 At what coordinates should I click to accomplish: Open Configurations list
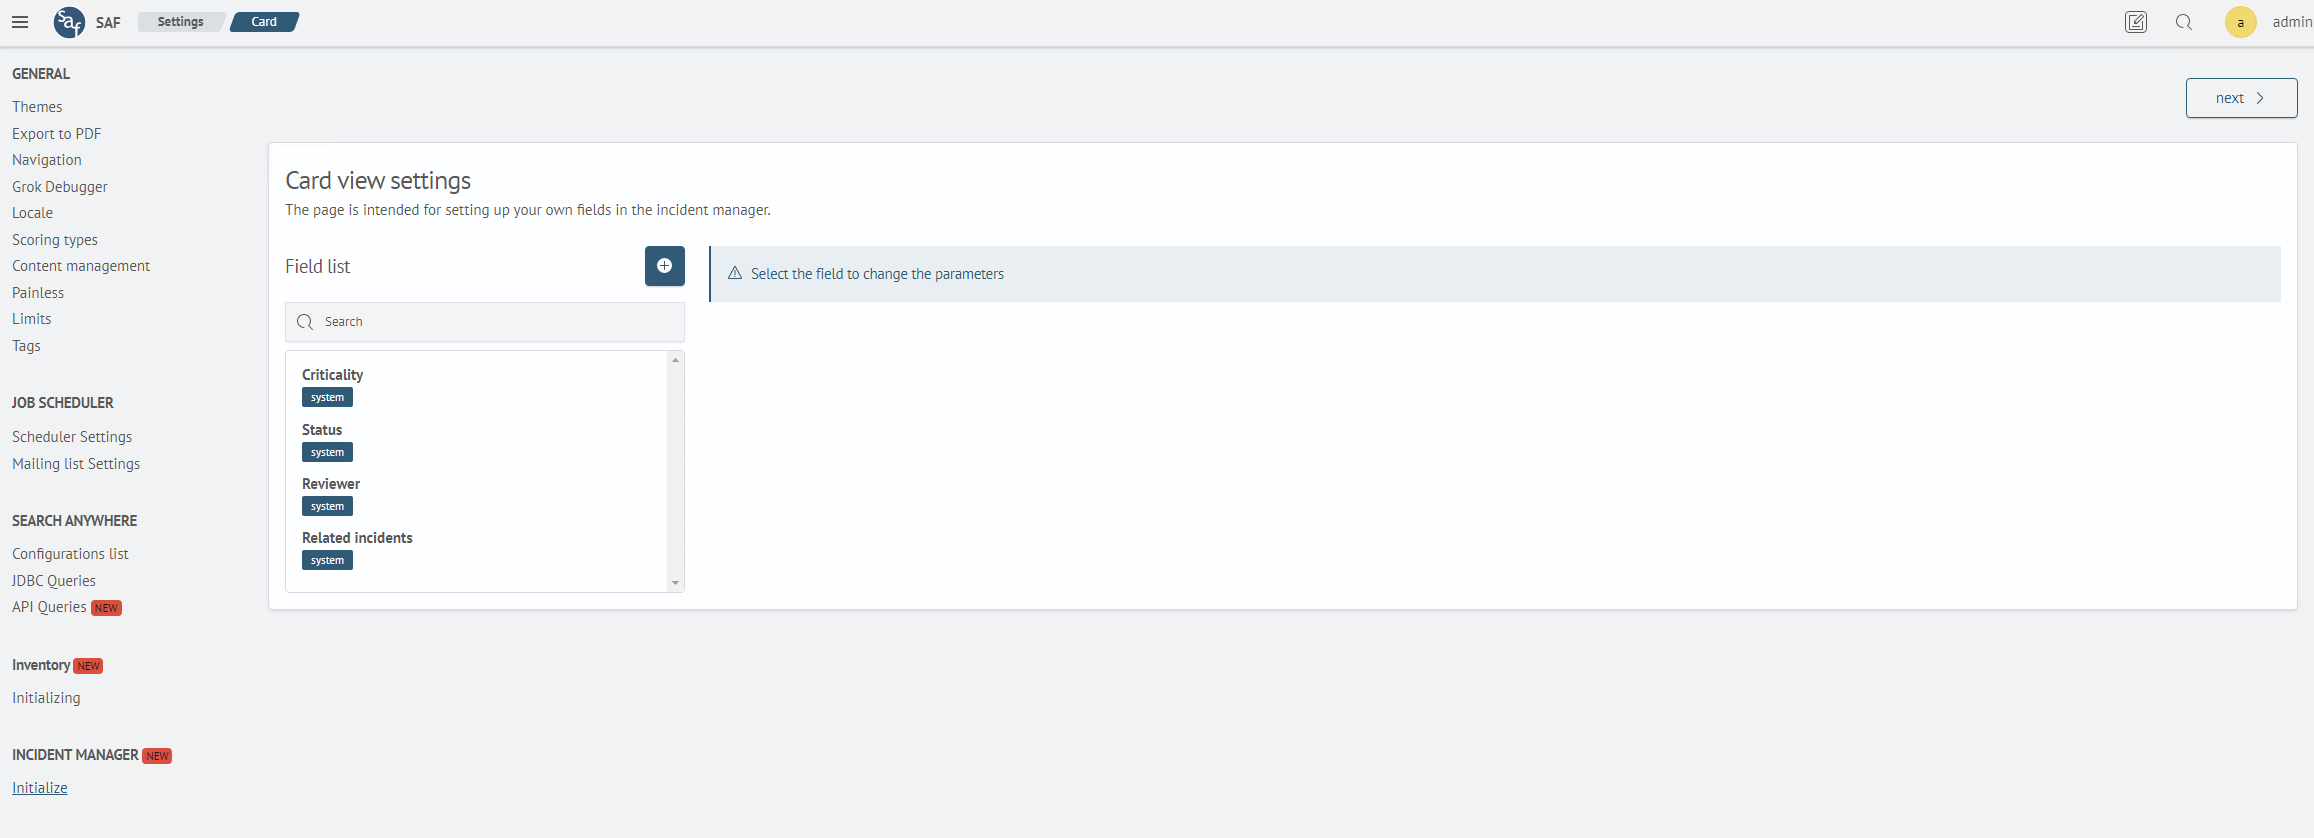pos(70,554)
